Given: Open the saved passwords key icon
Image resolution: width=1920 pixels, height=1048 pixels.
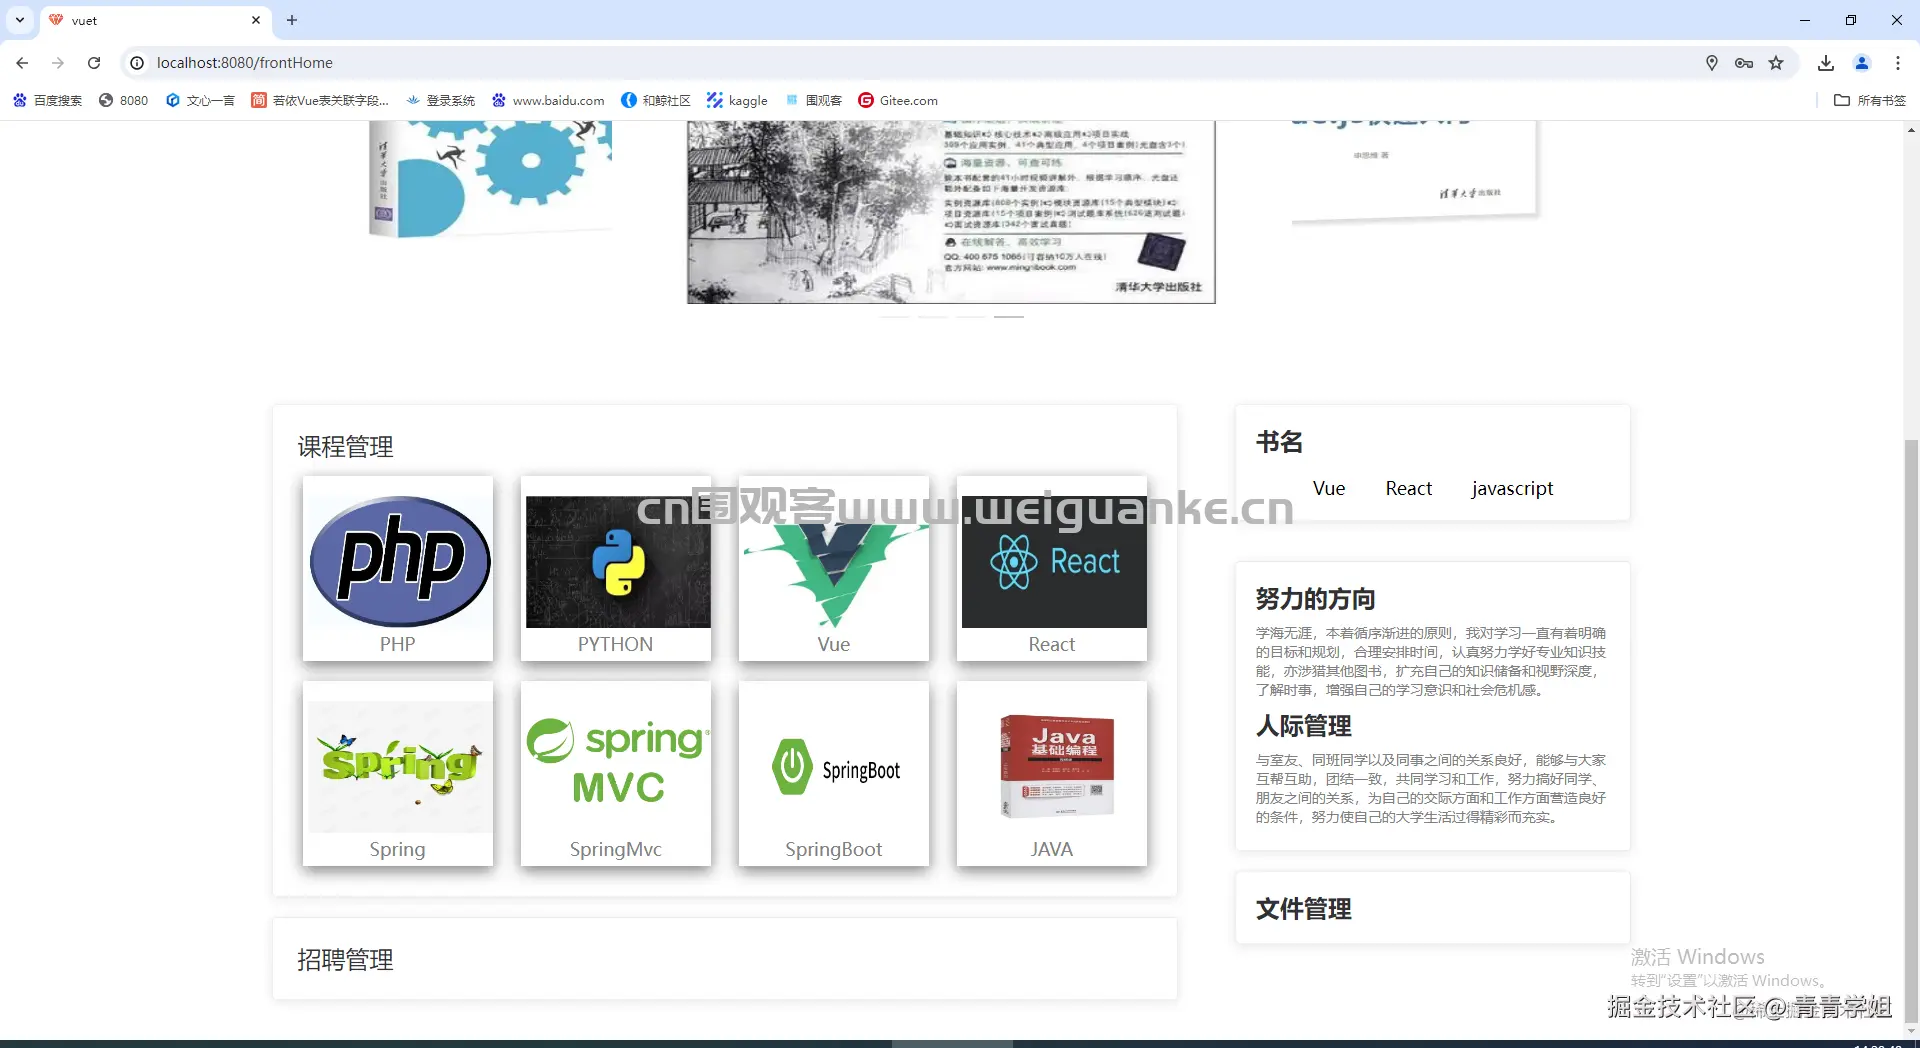Looking at the screenshot, I should (x=1744, y=63).
